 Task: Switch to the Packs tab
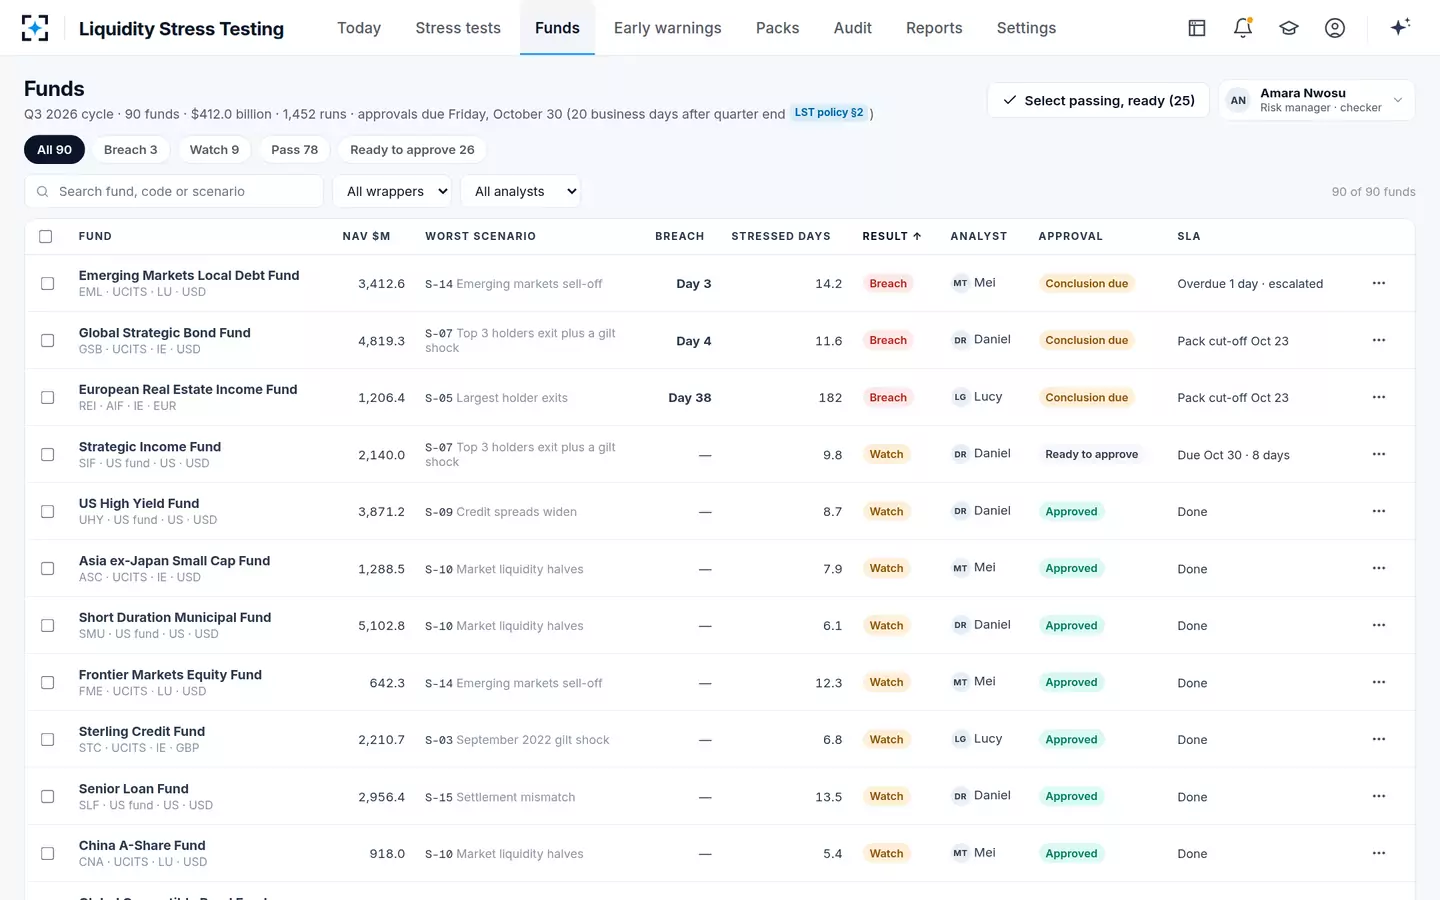(x=777, y=28)
